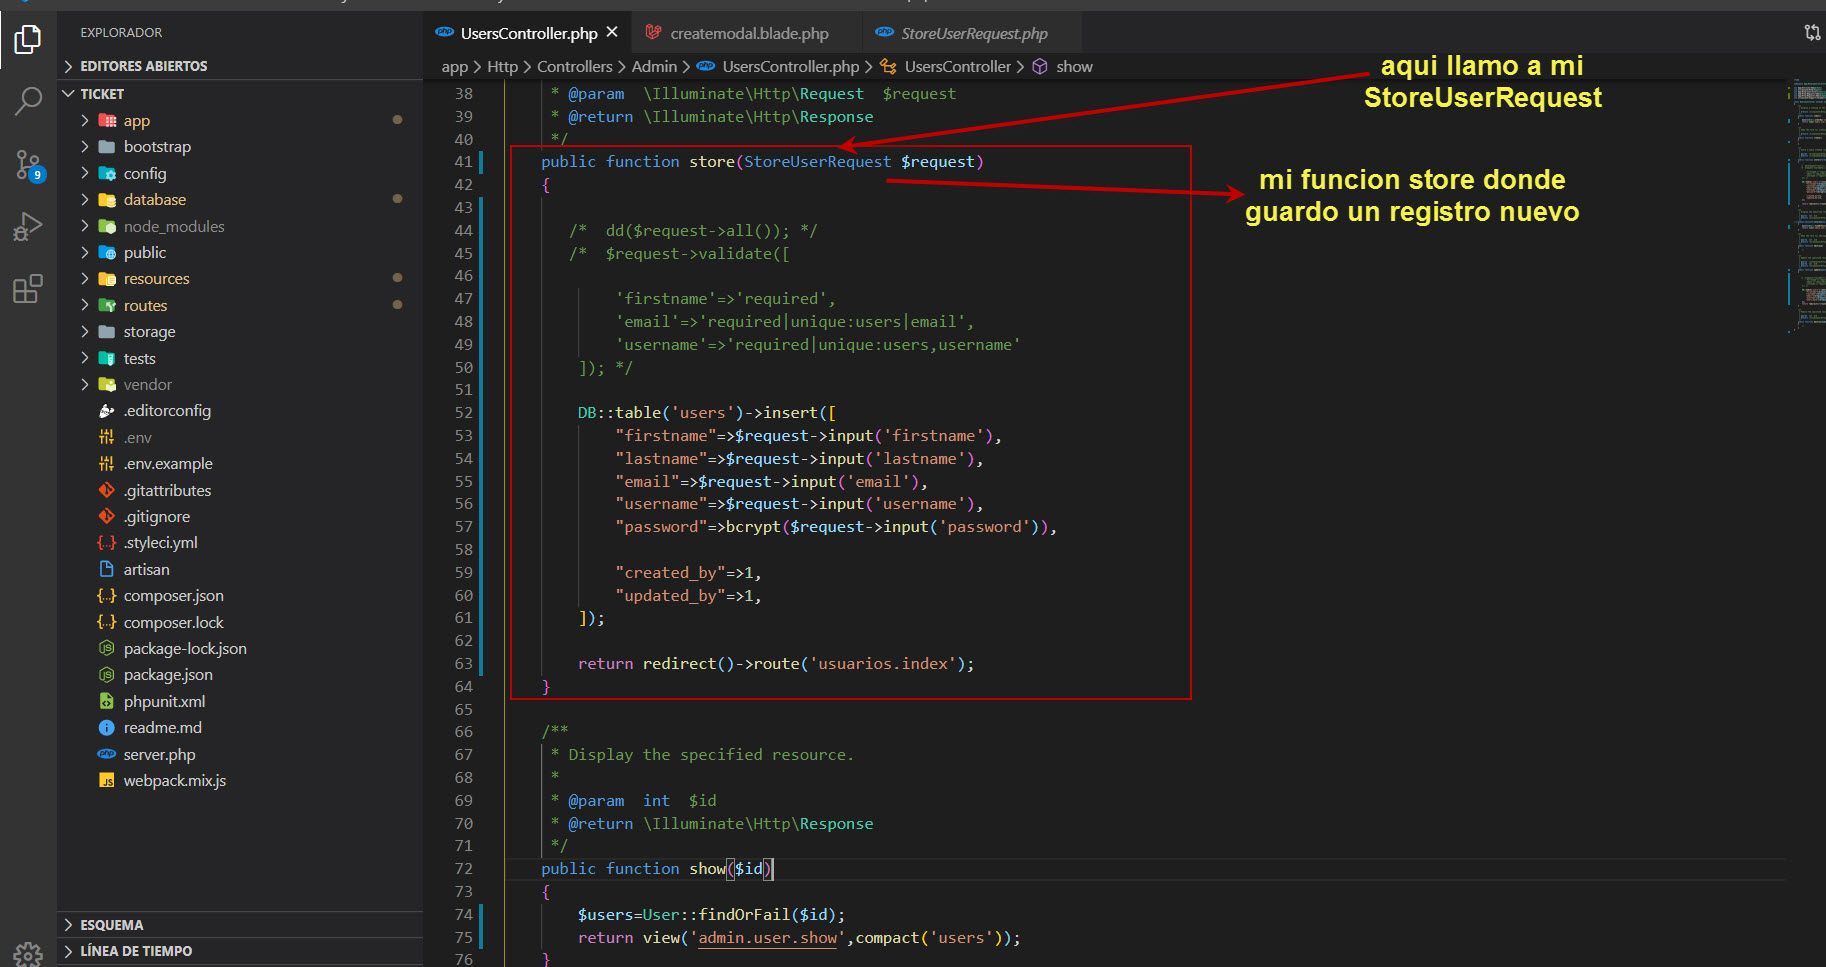The width and height of the screenshot is (1826, 967).
Task: Open the Extensions view
Action: pos(28,289)
